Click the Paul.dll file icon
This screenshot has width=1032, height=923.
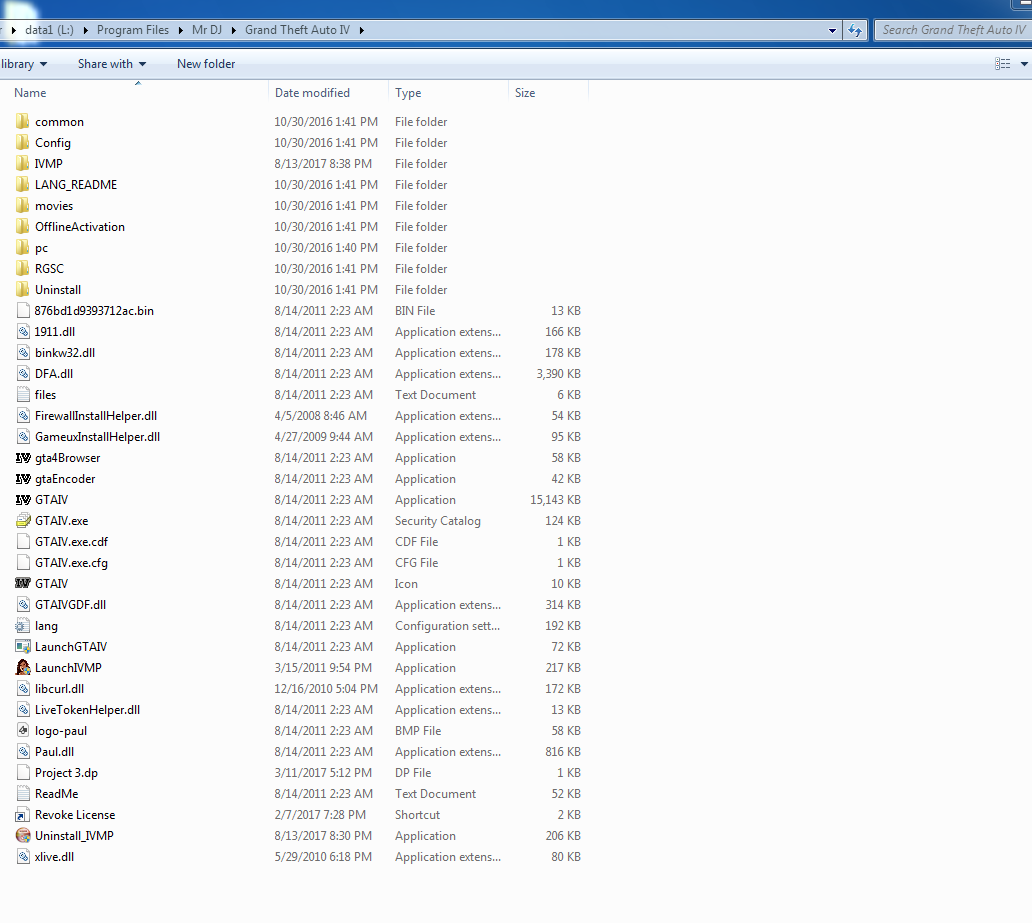(x=23, y=751)
